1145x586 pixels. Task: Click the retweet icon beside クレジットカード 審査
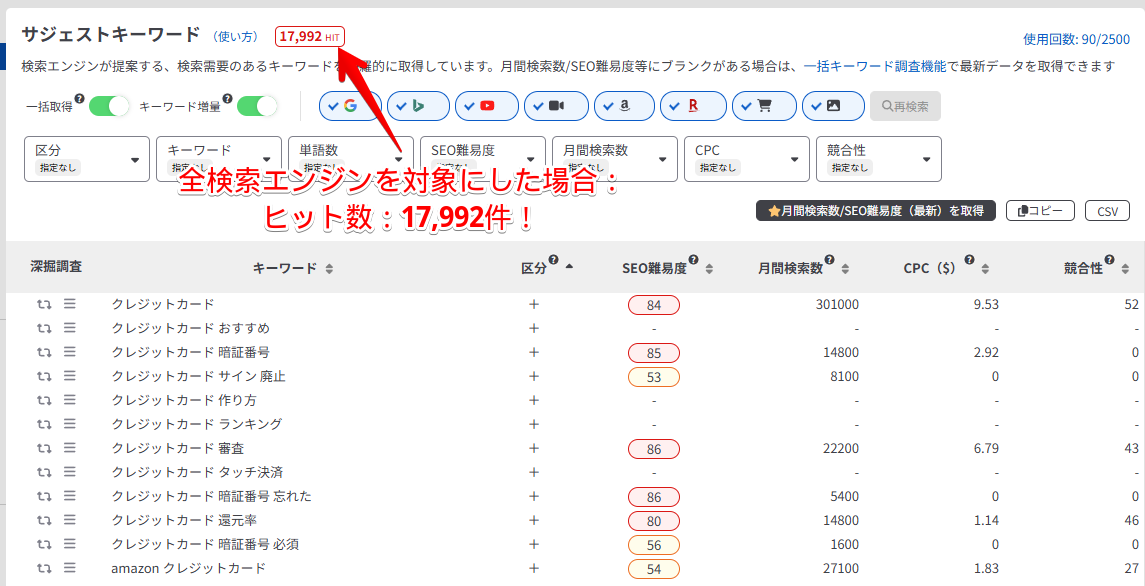(44, 449)
